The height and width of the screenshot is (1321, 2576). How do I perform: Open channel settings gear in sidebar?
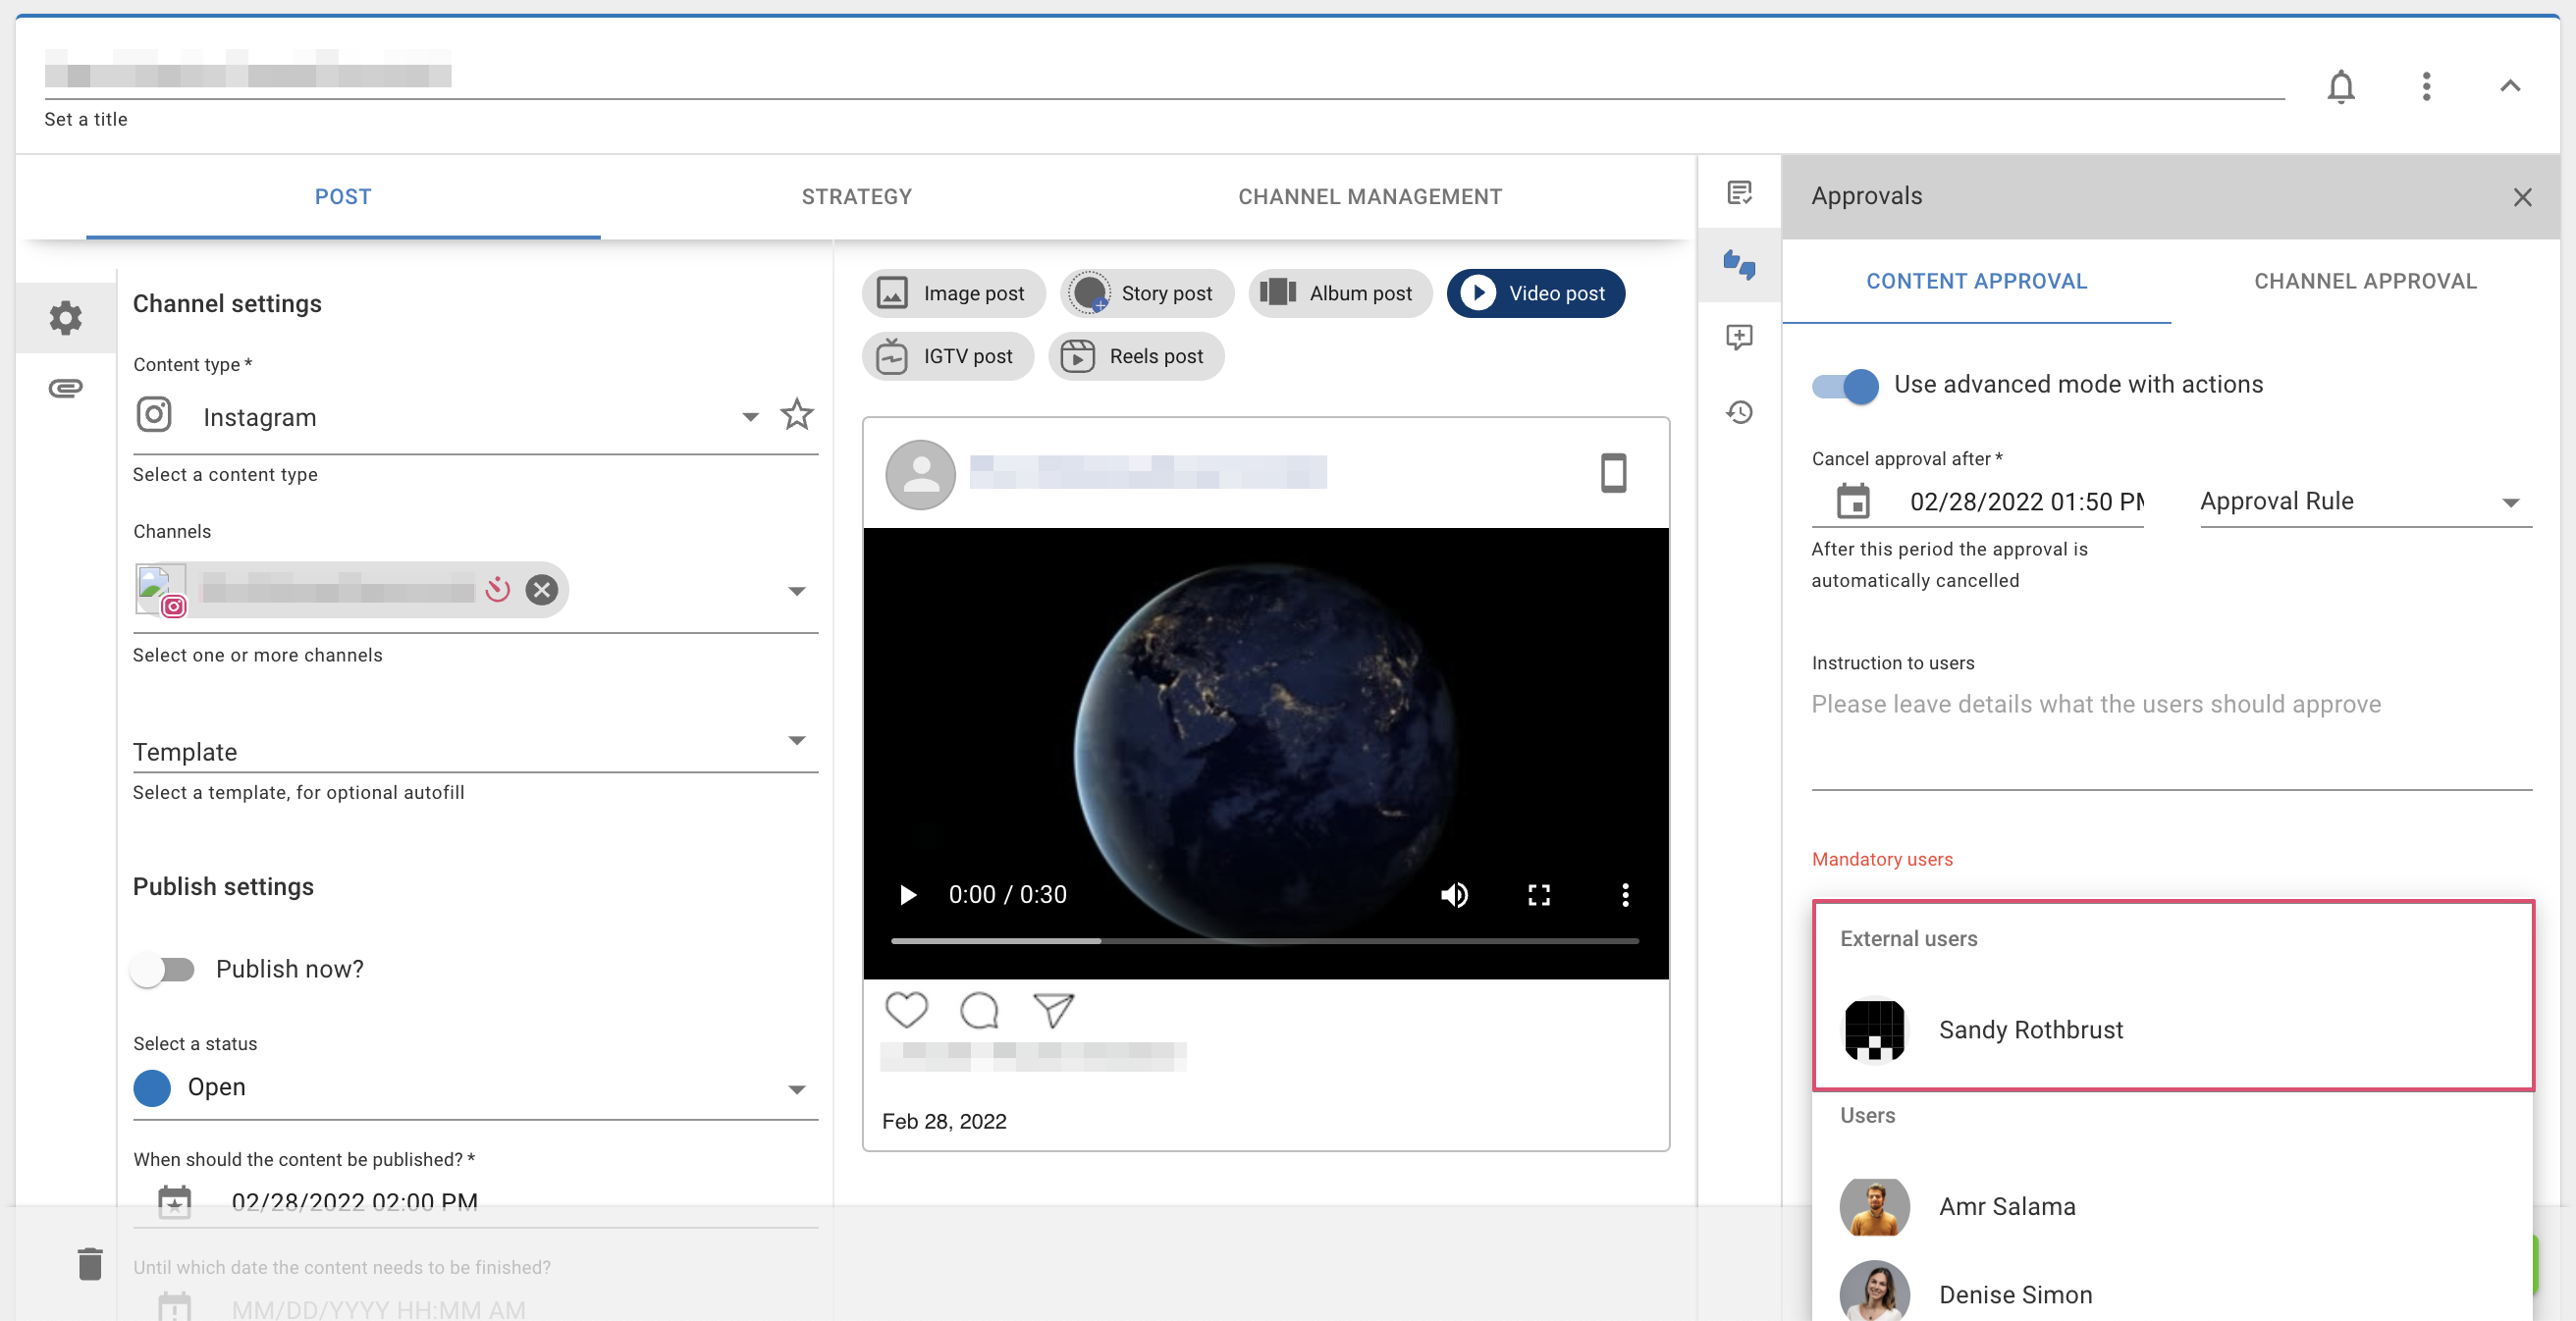[66, 318]
